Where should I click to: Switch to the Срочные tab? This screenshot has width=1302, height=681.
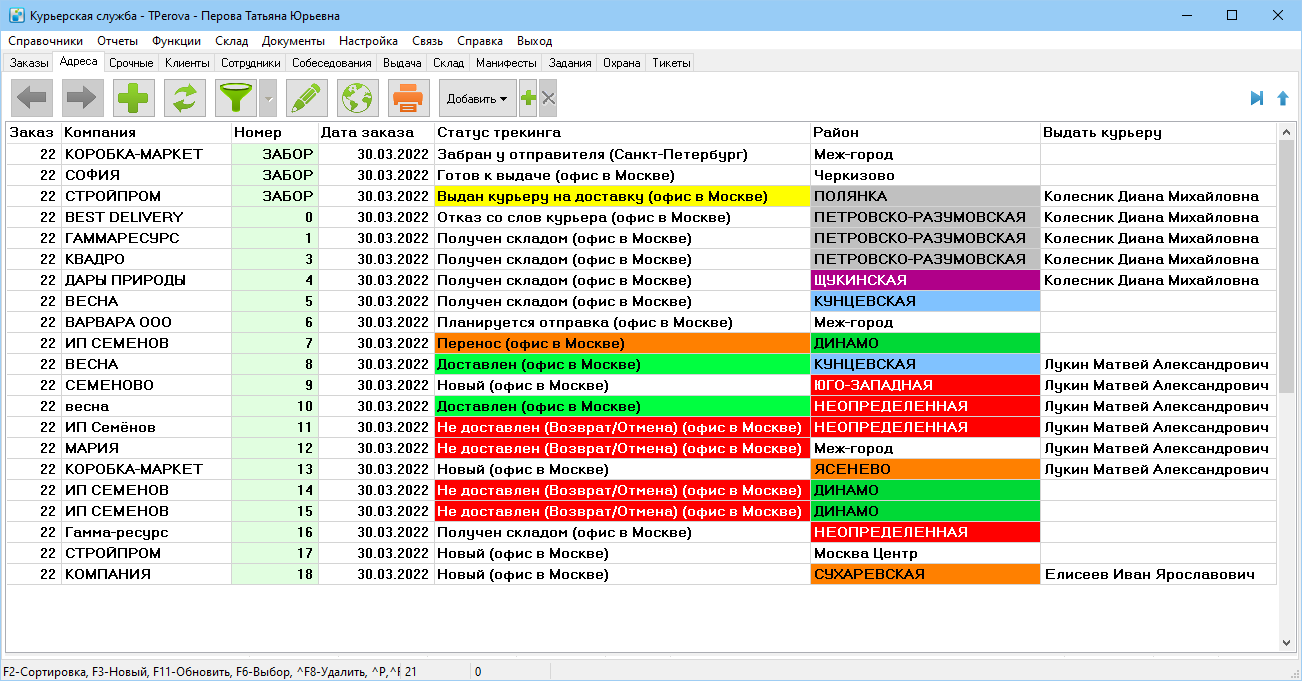tap(131, 63)
